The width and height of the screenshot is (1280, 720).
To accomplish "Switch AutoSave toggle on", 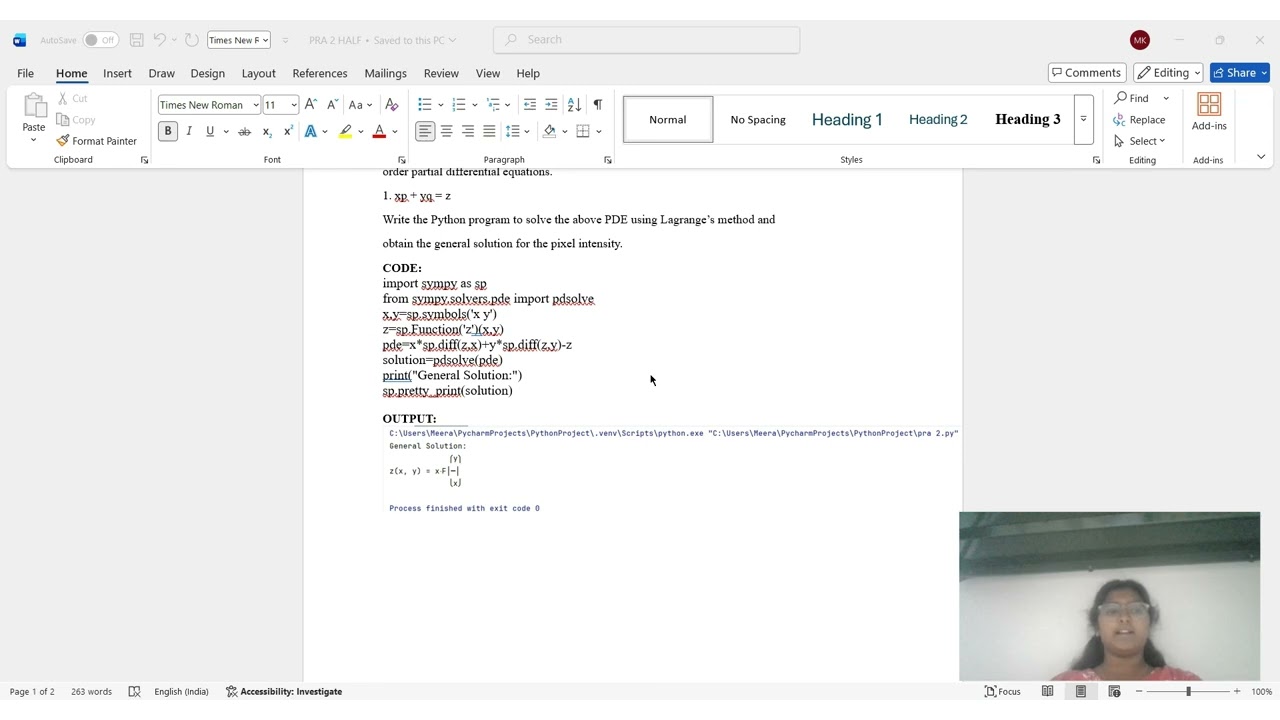I will point(100,40).
